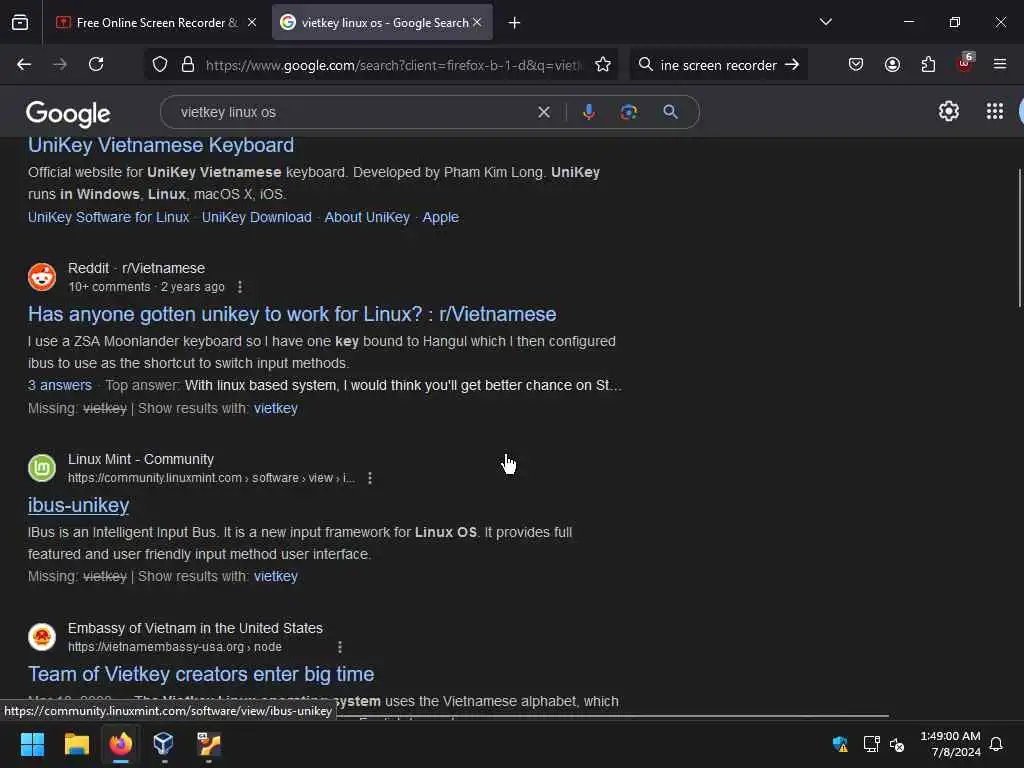Show site security padlock info
The height and width of the screenshot is (768, 1024).
[x=188, y=65]
